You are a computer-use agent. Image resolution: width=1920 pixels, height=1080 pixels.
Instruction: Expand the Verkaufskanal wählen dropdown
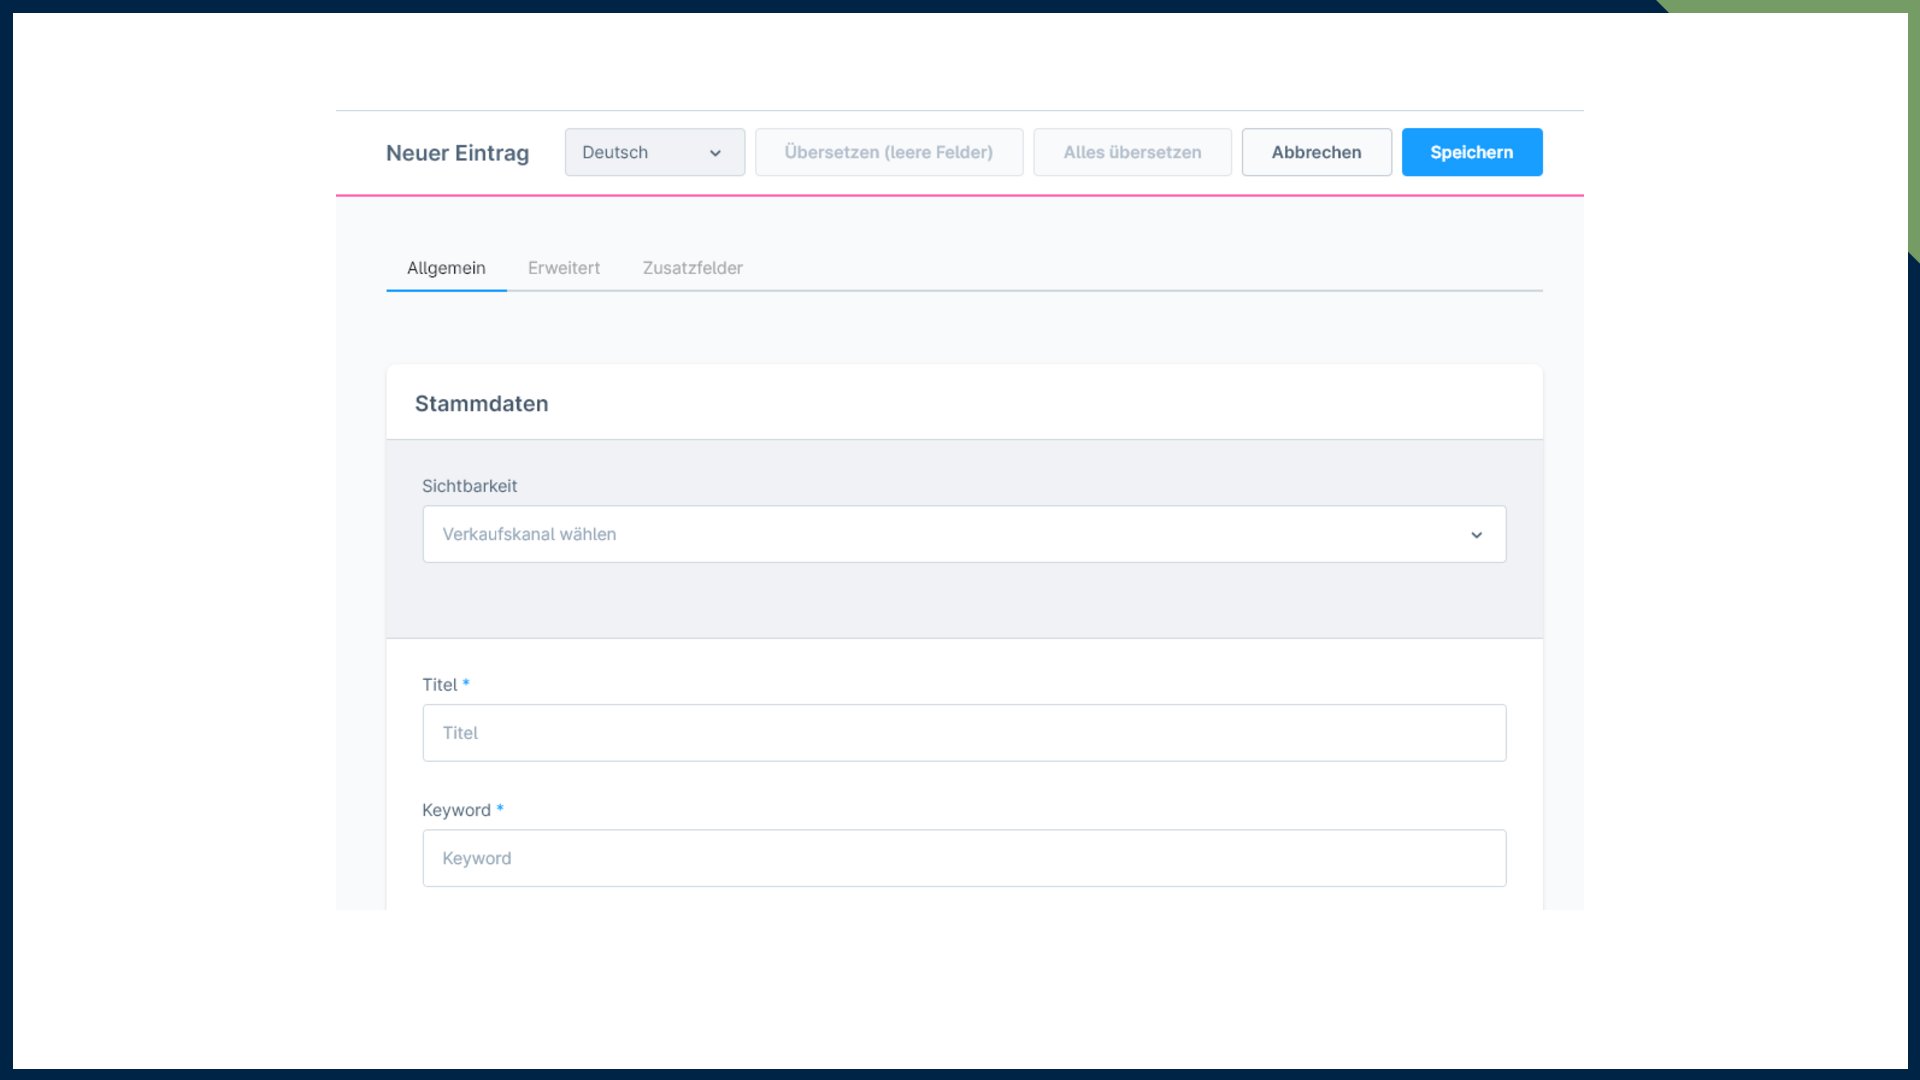pyautogui.click(x=963, y=534)
